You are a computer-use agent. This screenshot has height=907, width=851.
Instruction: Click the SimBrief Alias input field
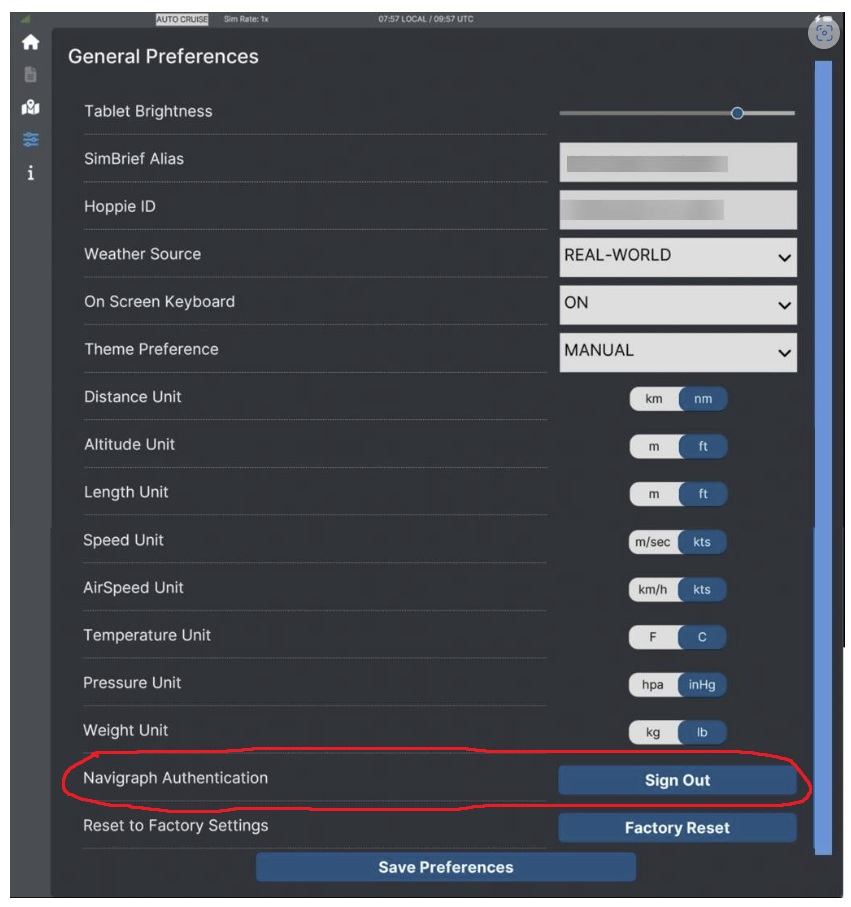pos(677,163)
